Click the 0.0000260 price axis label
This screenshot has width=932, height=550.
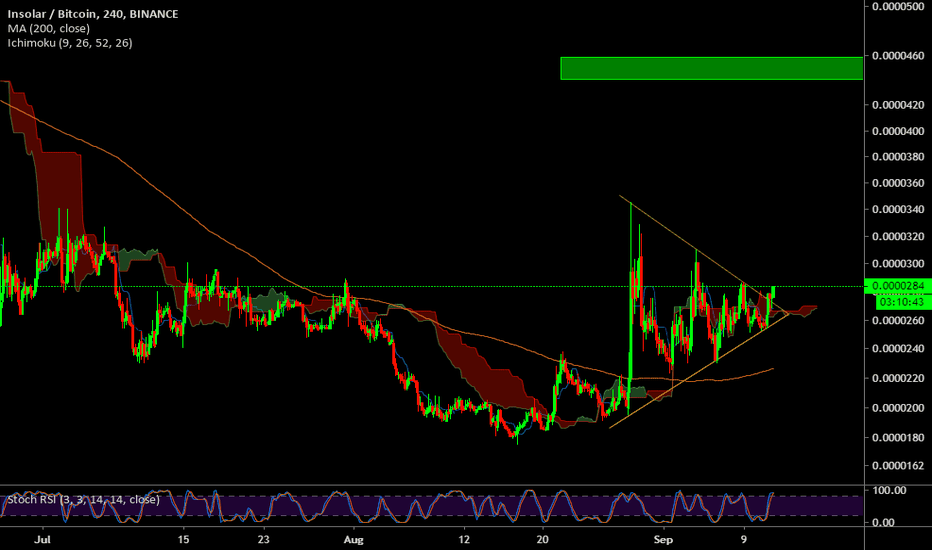(x=898, y=320)
